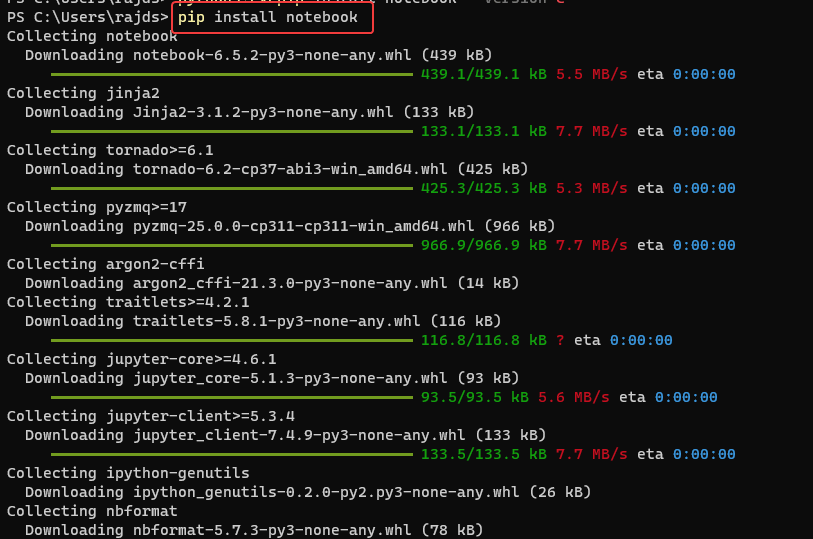Select 'Downloading notebook-6.5.2-py3-none-any.whl' line
This screenshot has width=813, height=539.
point(258,55)
